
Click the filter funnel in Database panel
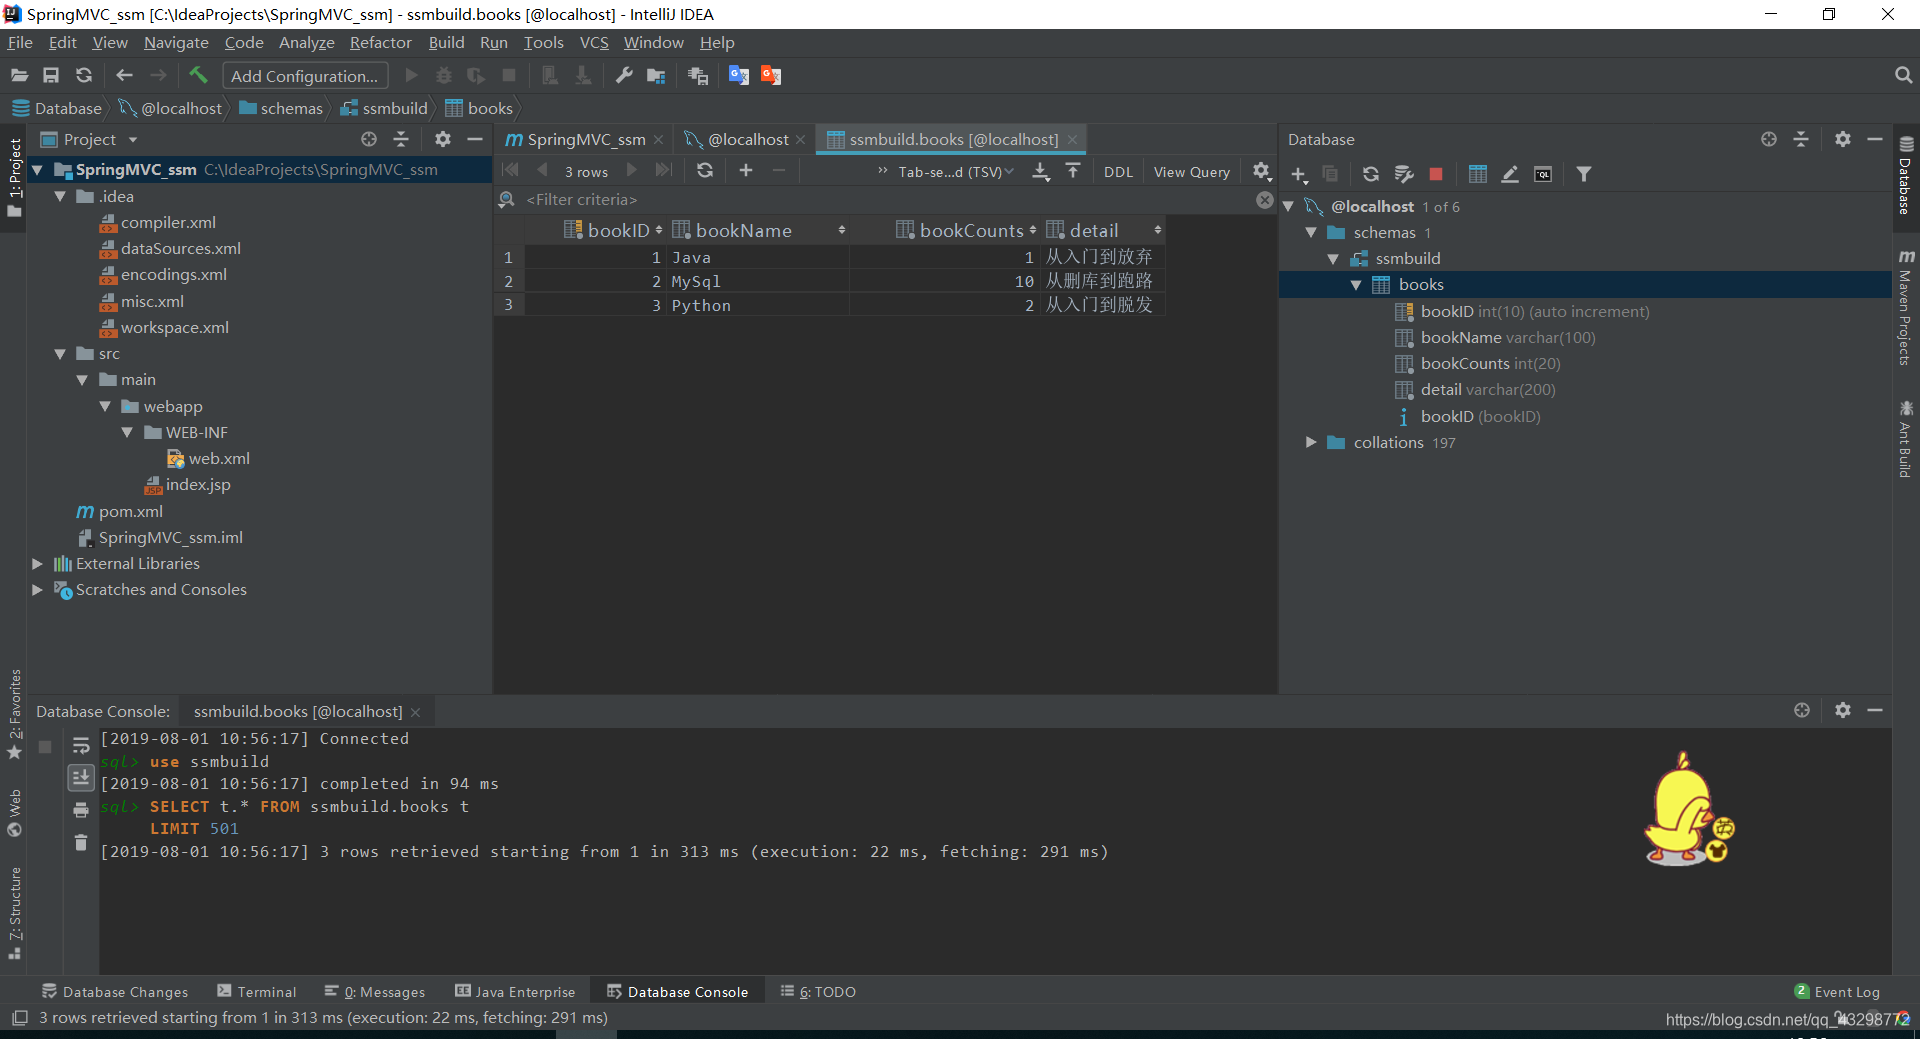pyautogui.click(x=1584, y=174)
